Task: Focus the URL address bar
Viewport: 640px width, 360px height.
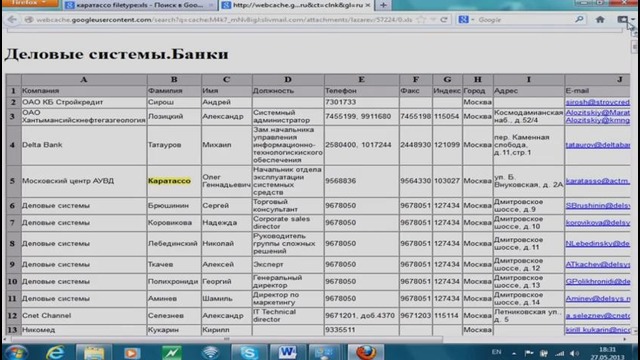Action: click(x=224, y=20)
